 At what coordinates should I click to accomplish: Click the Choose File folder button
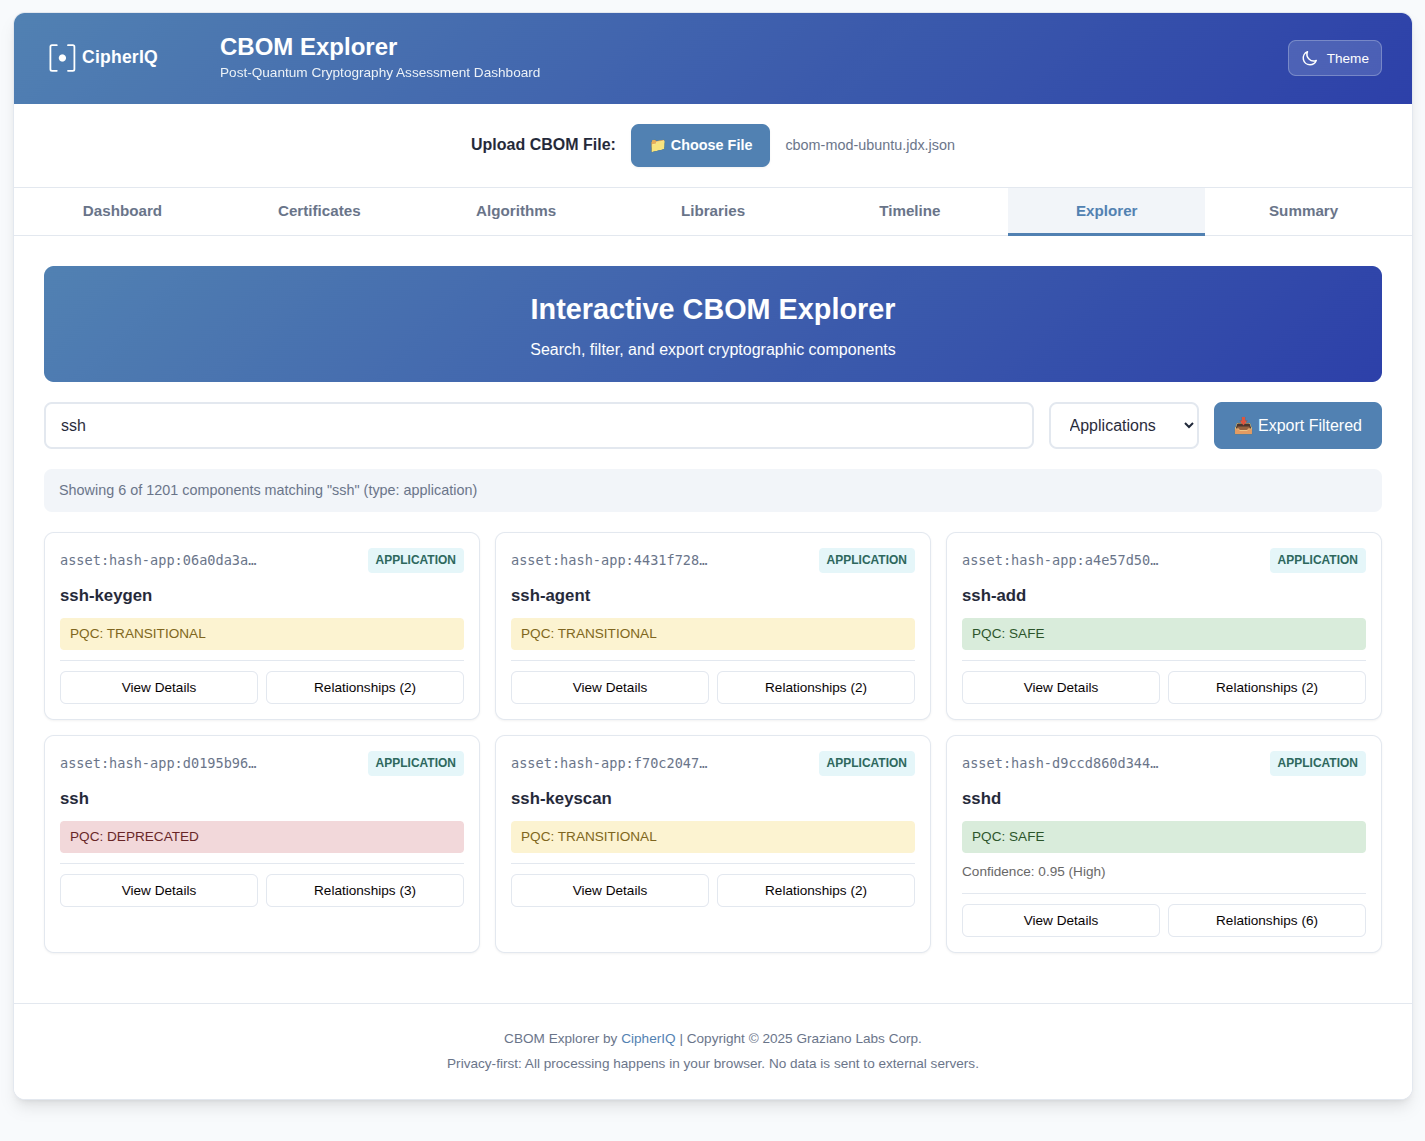point(700,145)
